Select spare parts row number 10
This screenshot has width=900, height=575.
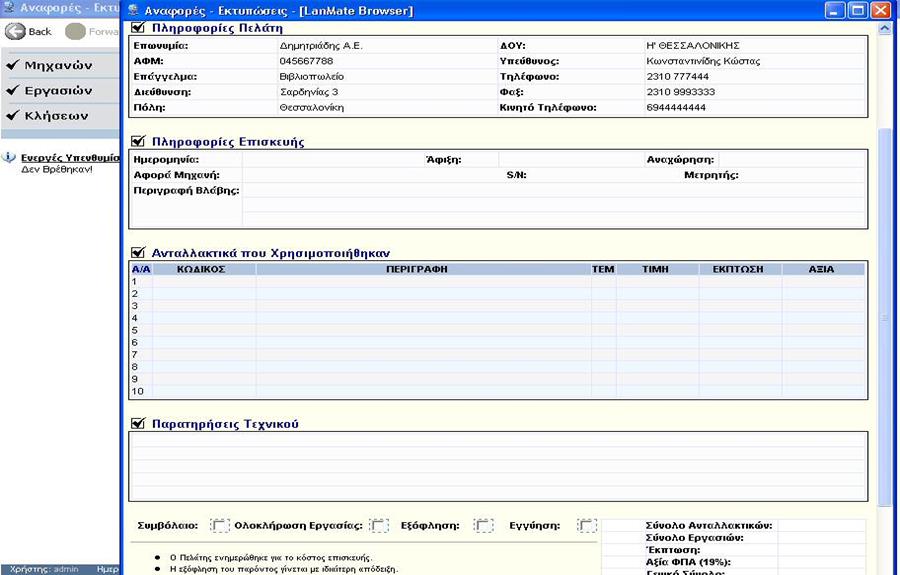pos(498,391)
